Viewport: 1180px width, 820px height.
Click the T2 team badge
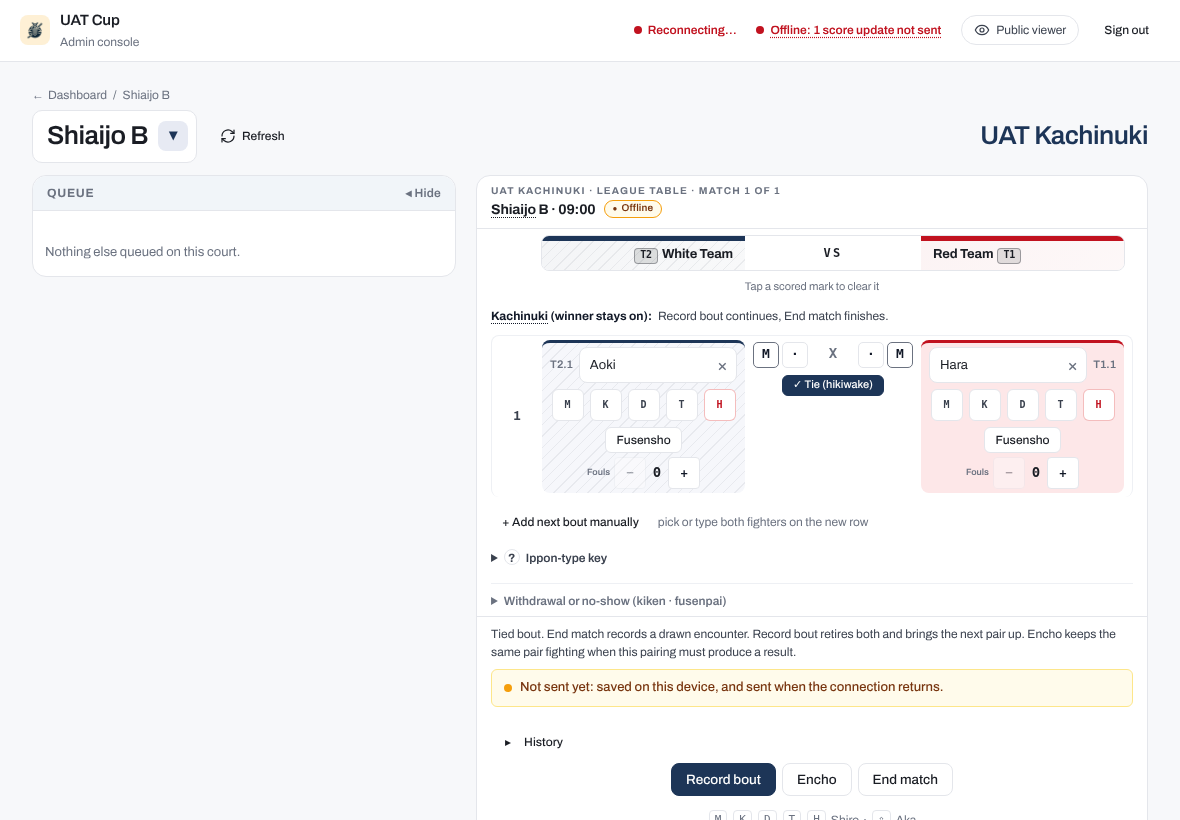646,255
